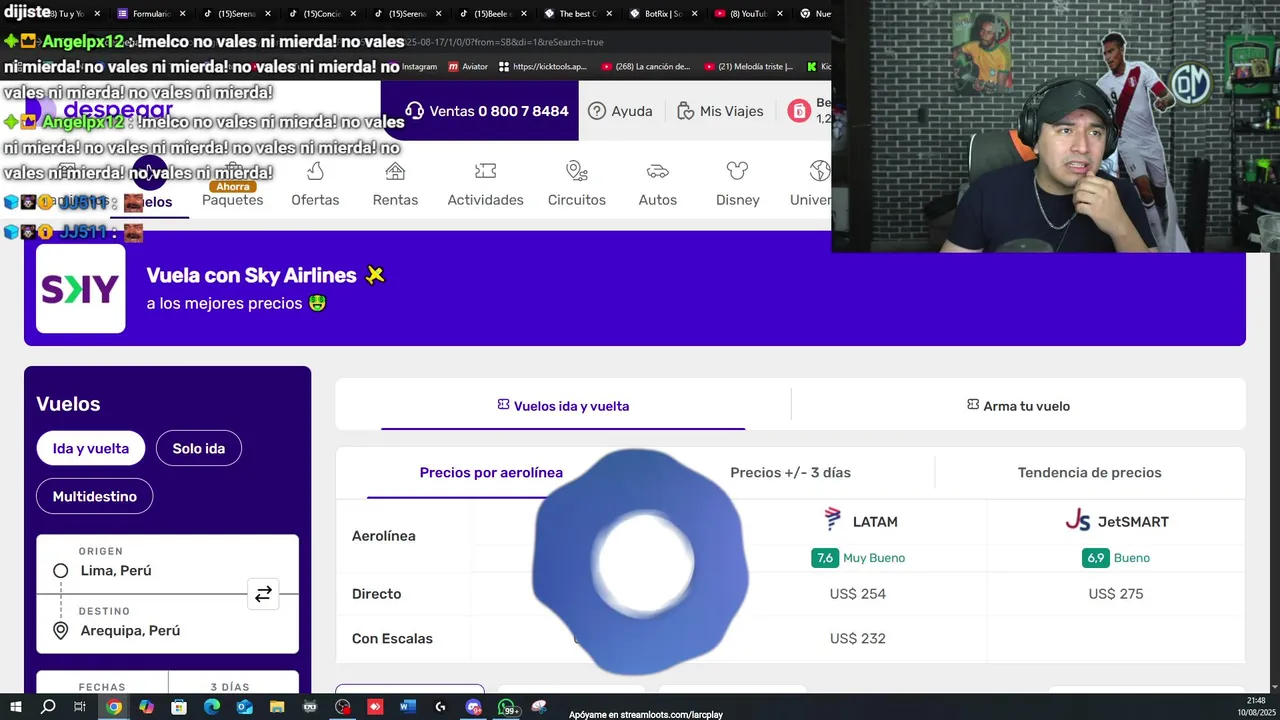
Task: Open Melodía triste bookmark
Action: pos(748,67)
